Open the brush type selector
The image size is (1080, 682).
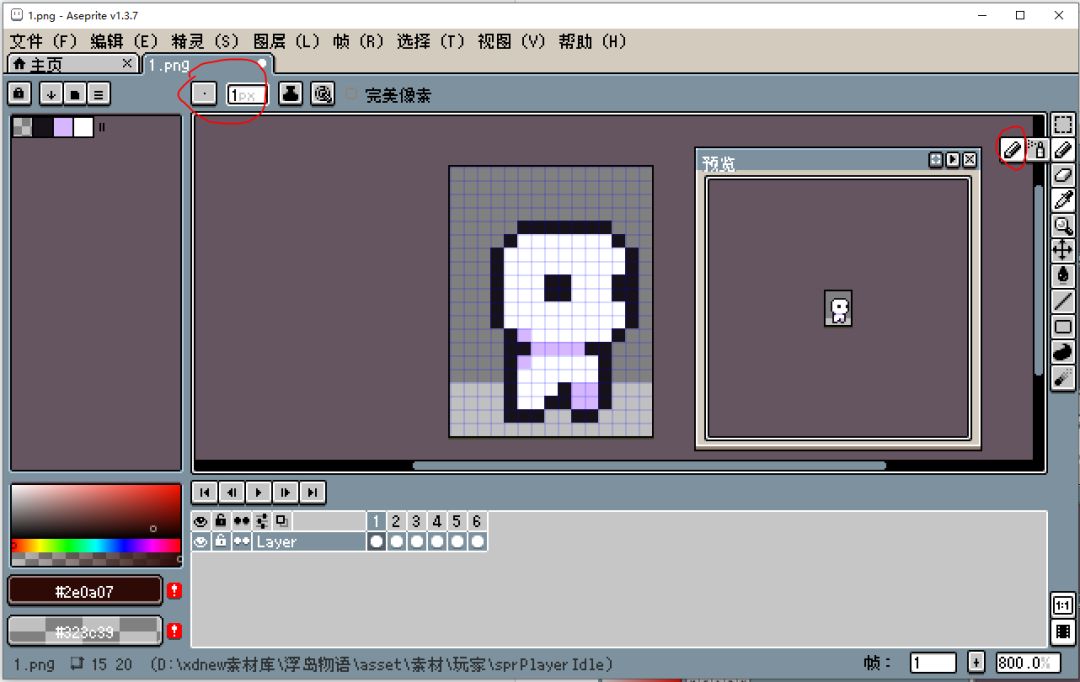pyautogui.click(x=204, y=94)
